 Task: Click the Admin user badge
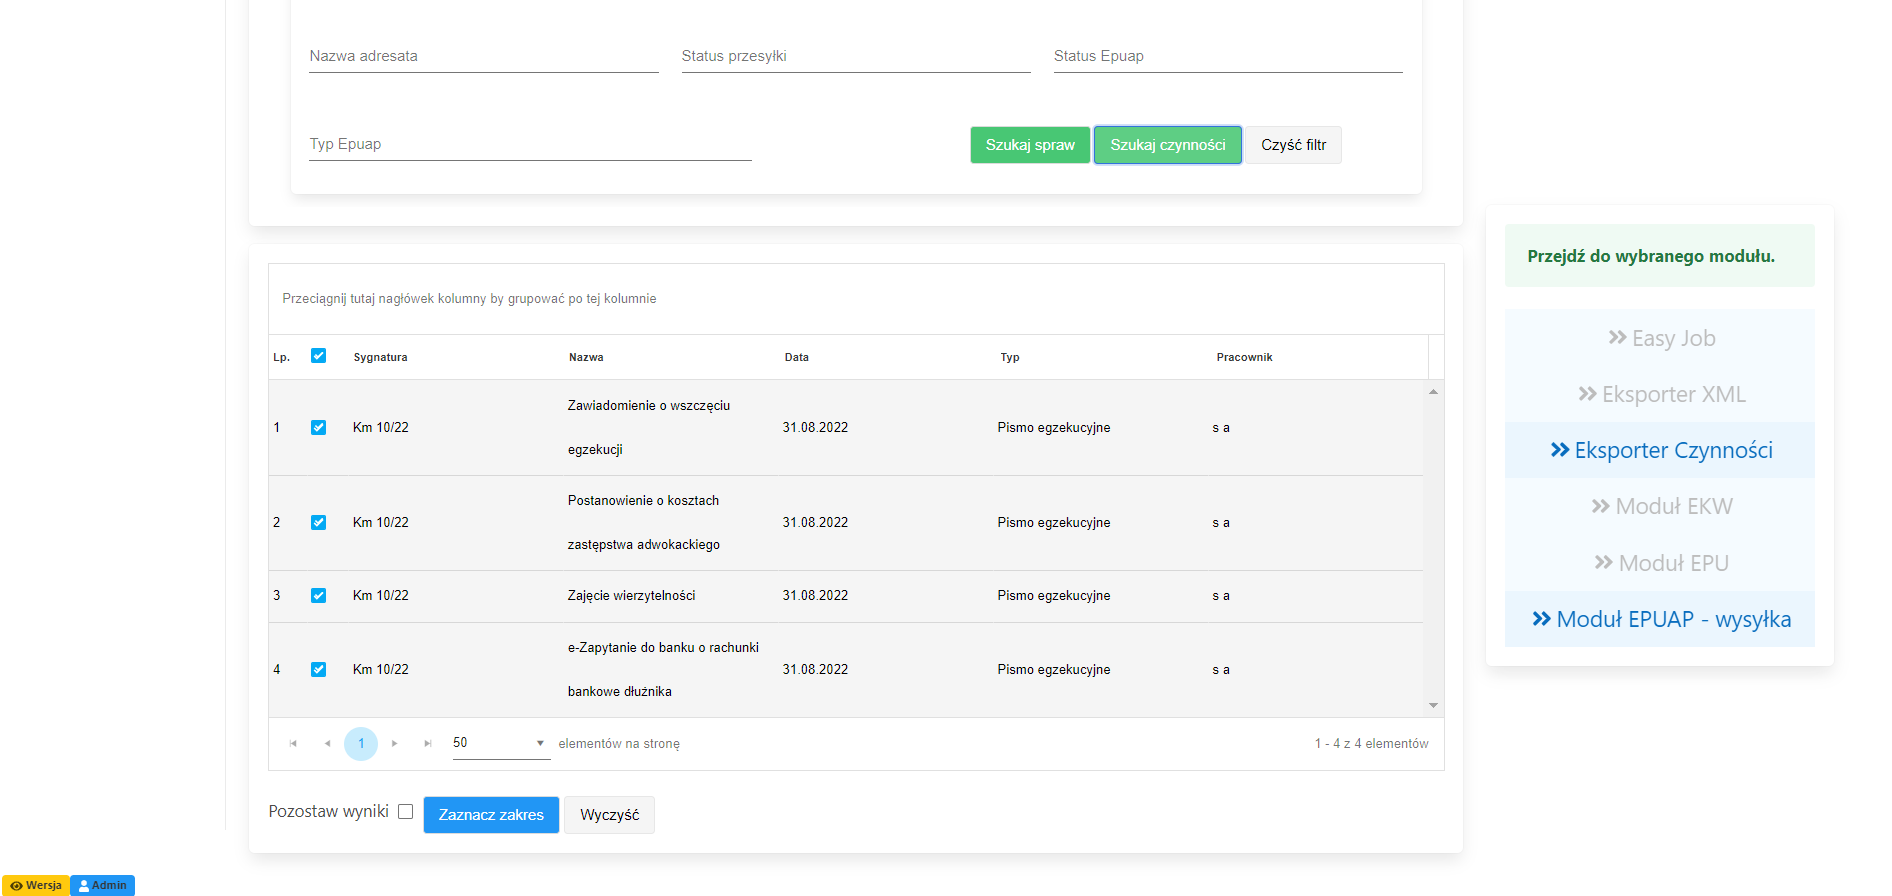(x=102, y=885)
